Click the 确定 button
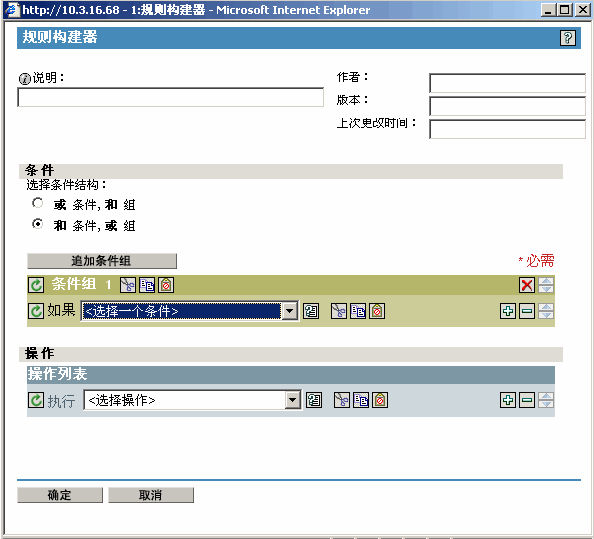 (60, 495)
